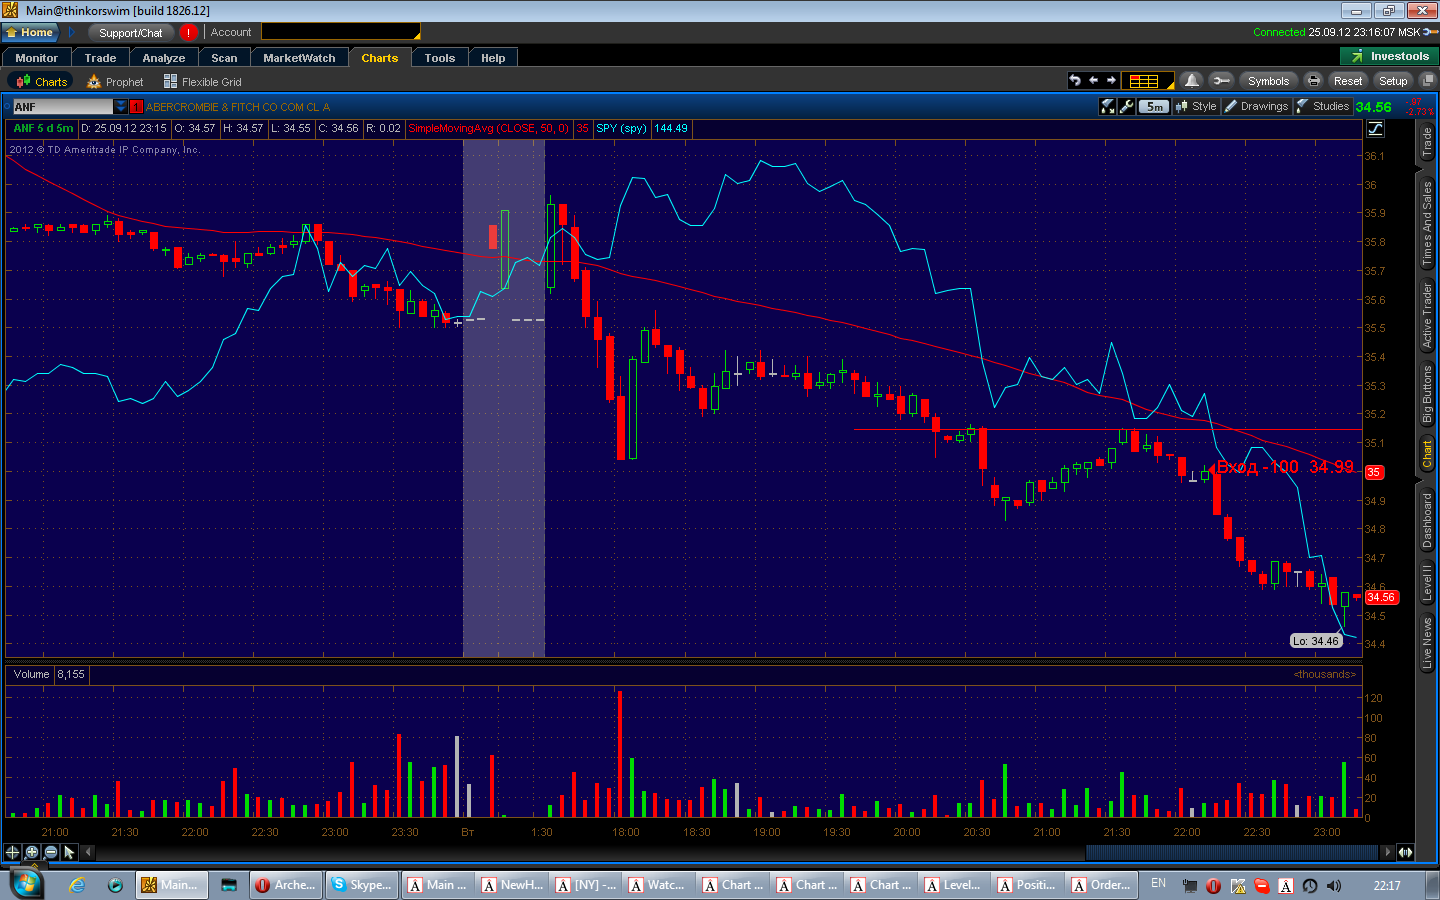Click the quick study flask icon
Viewport: 1440px width, 900px height.
(x=1107, y=106)
